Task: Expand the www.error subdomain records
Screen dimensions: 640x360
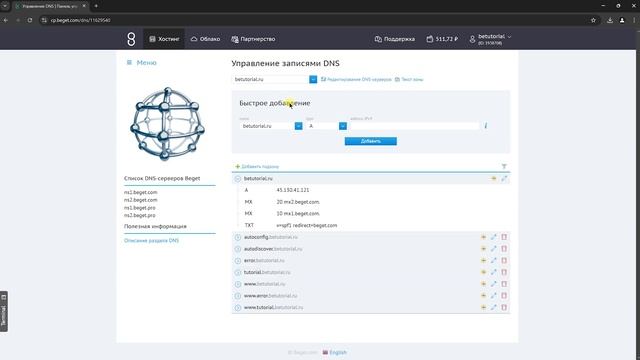Action: [238, 296]
